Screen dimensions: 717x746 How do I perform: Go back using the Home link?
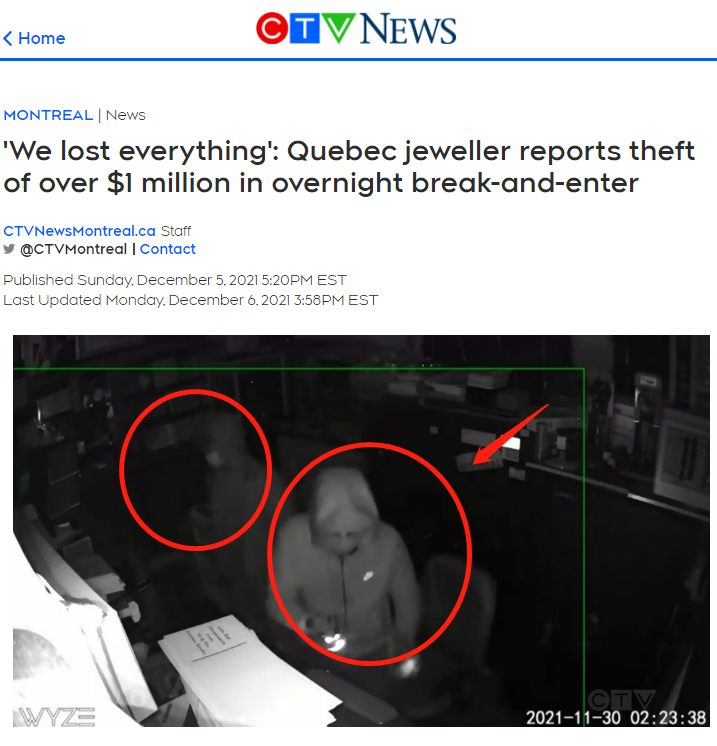click(x=34, y=39)
